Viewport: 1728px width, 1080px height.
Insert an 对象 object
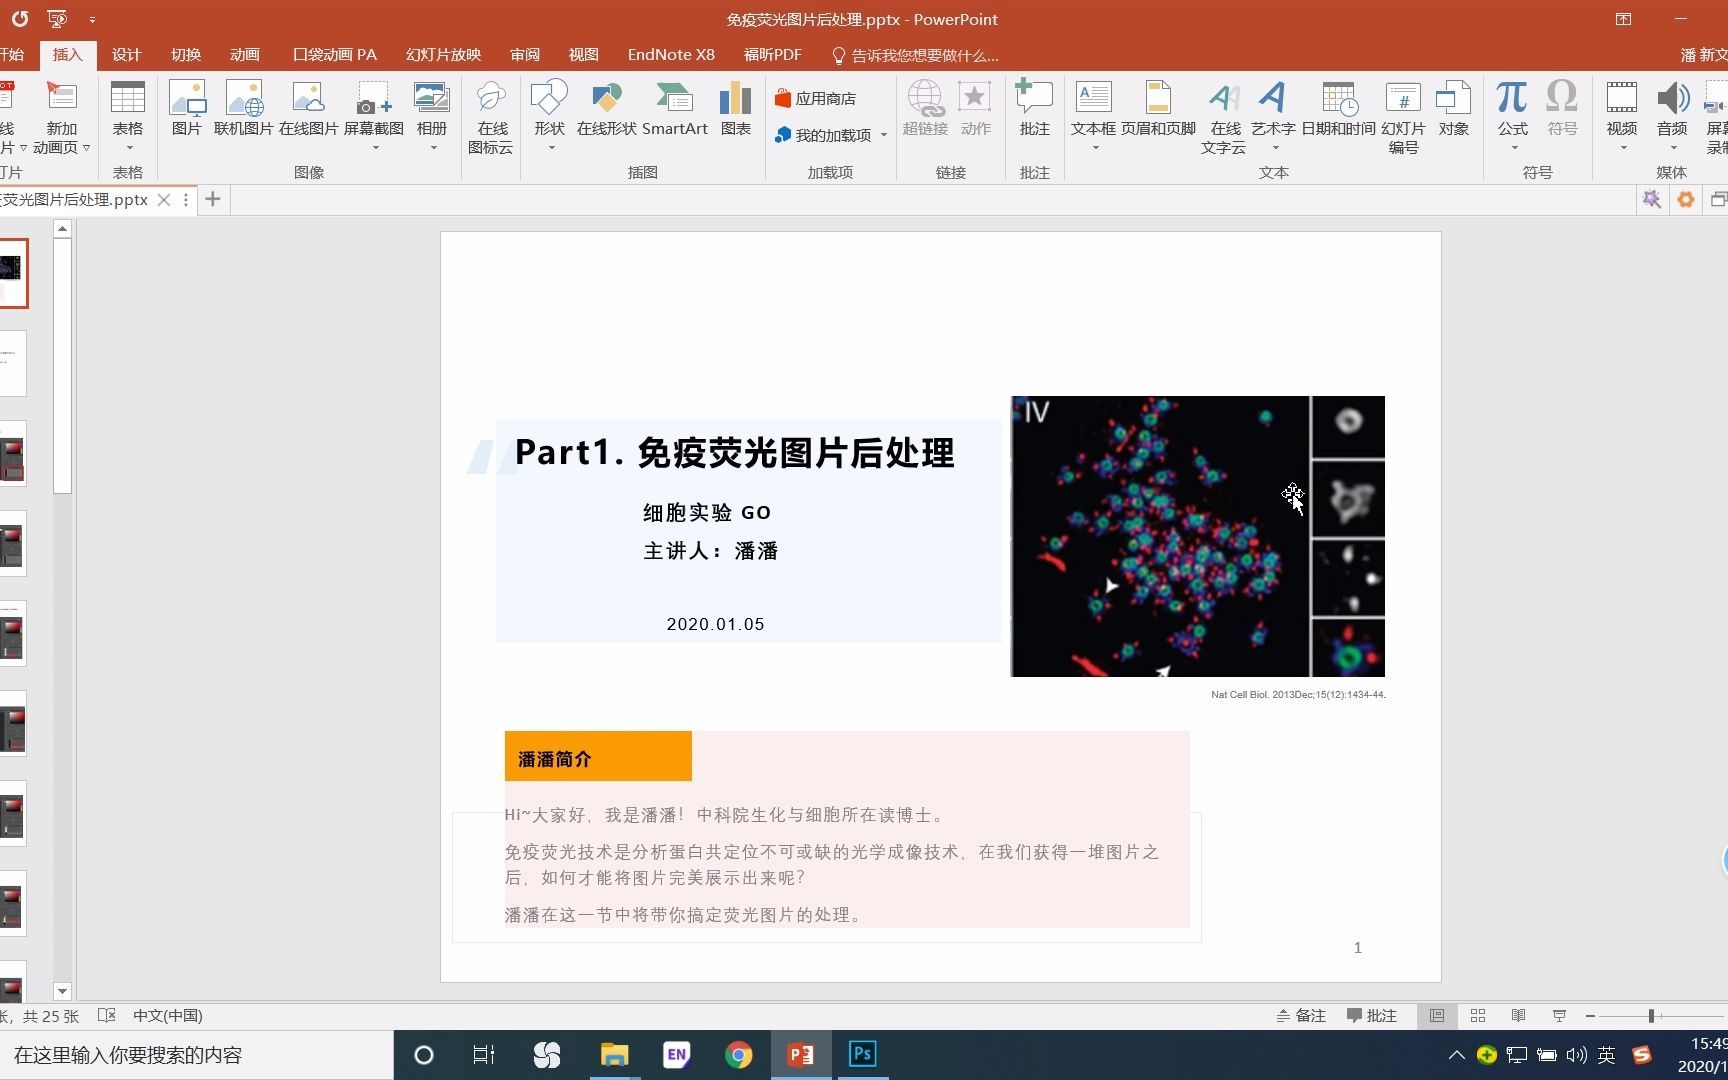[x=1453, y=108]
